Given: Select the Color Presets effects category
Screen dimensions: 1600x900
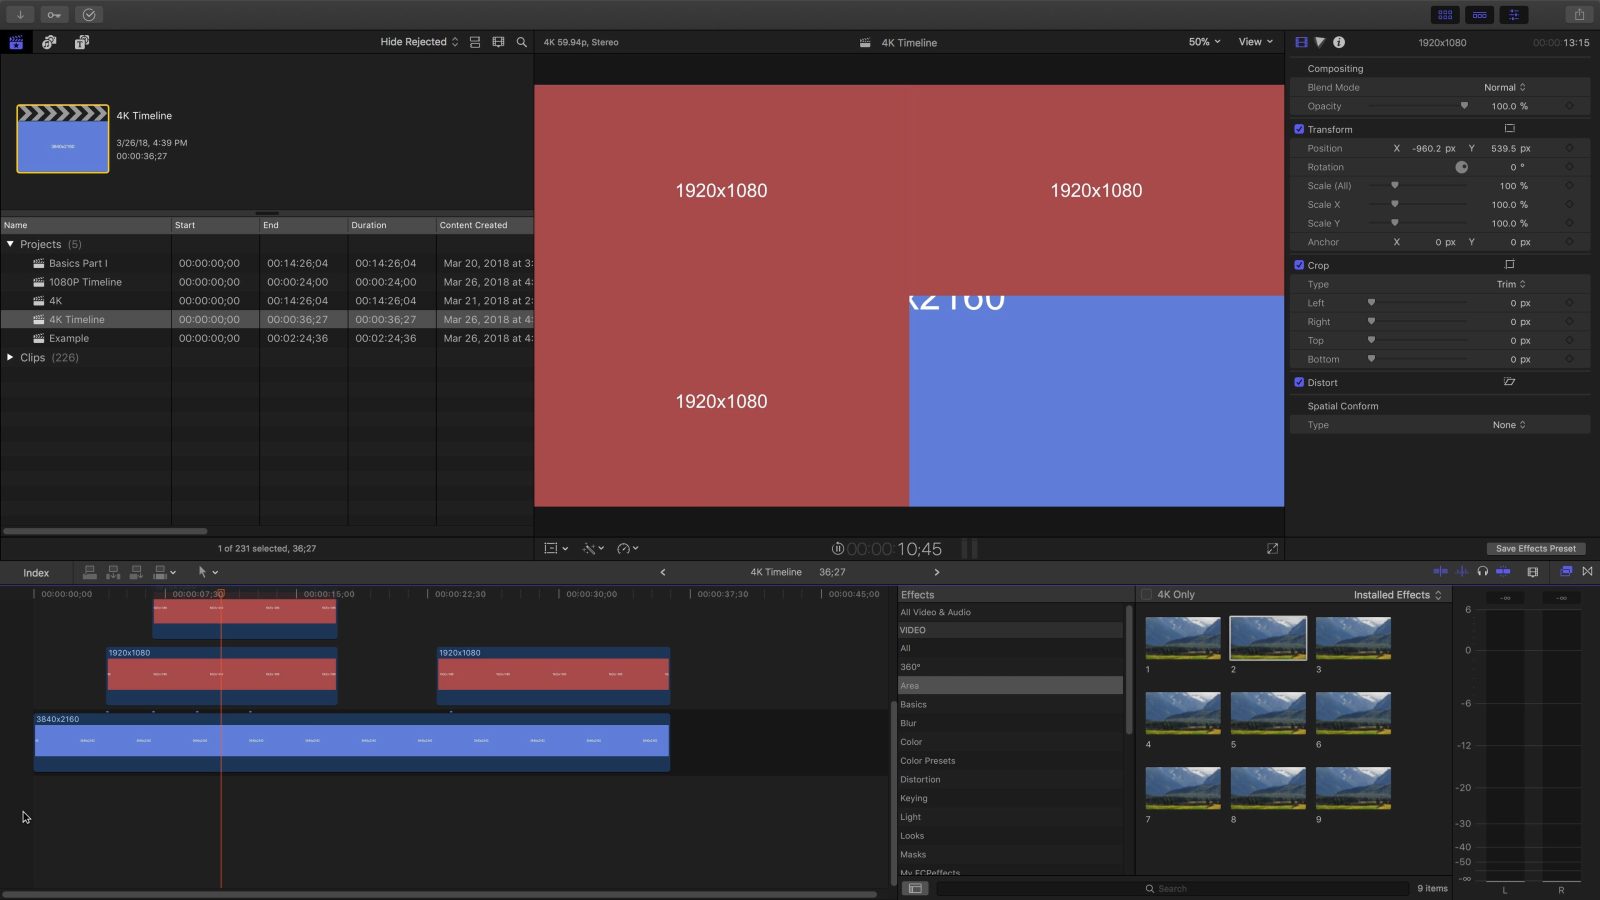Looking at the screenshot, I should (x=927, y=760).
